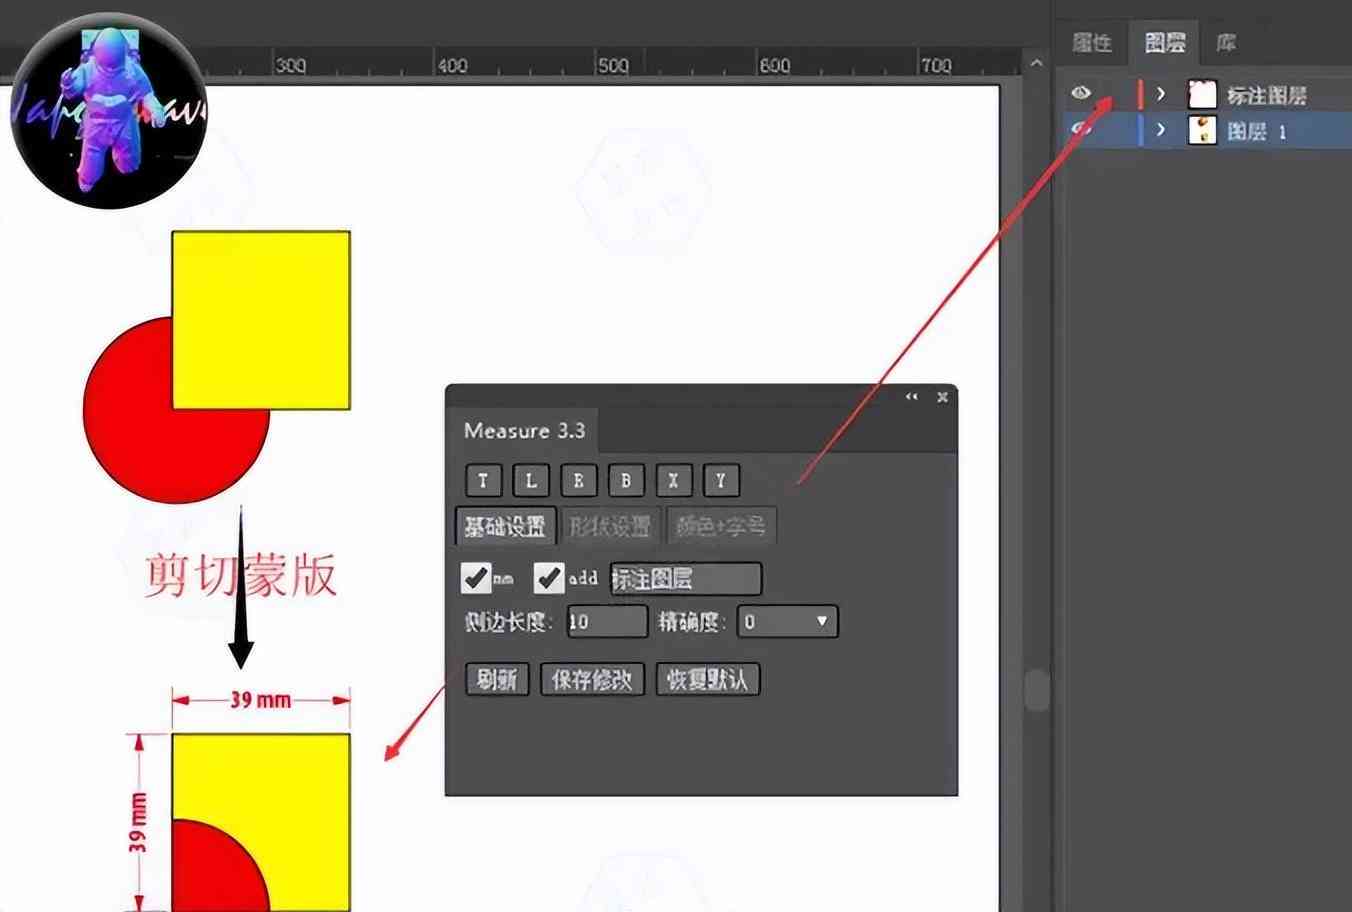Screen dimensions: 1352x912
Task: Expand the 标注图层 layer
Action: pyautogui.click(x=1161, y=94)
